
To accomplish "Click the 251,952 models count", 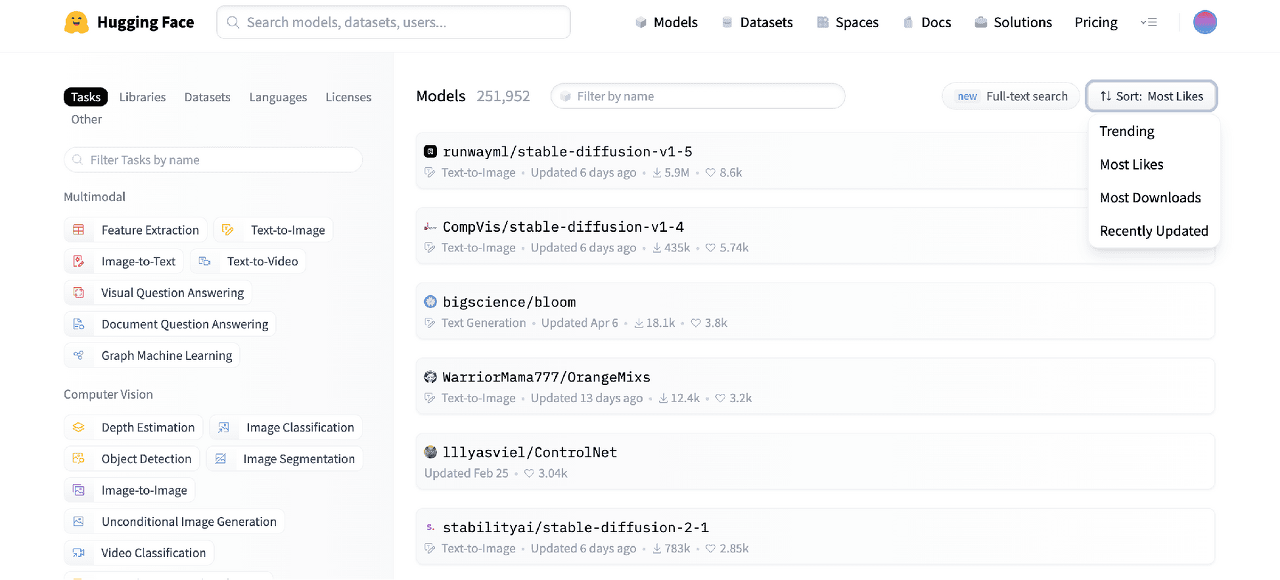I will 503,96.
